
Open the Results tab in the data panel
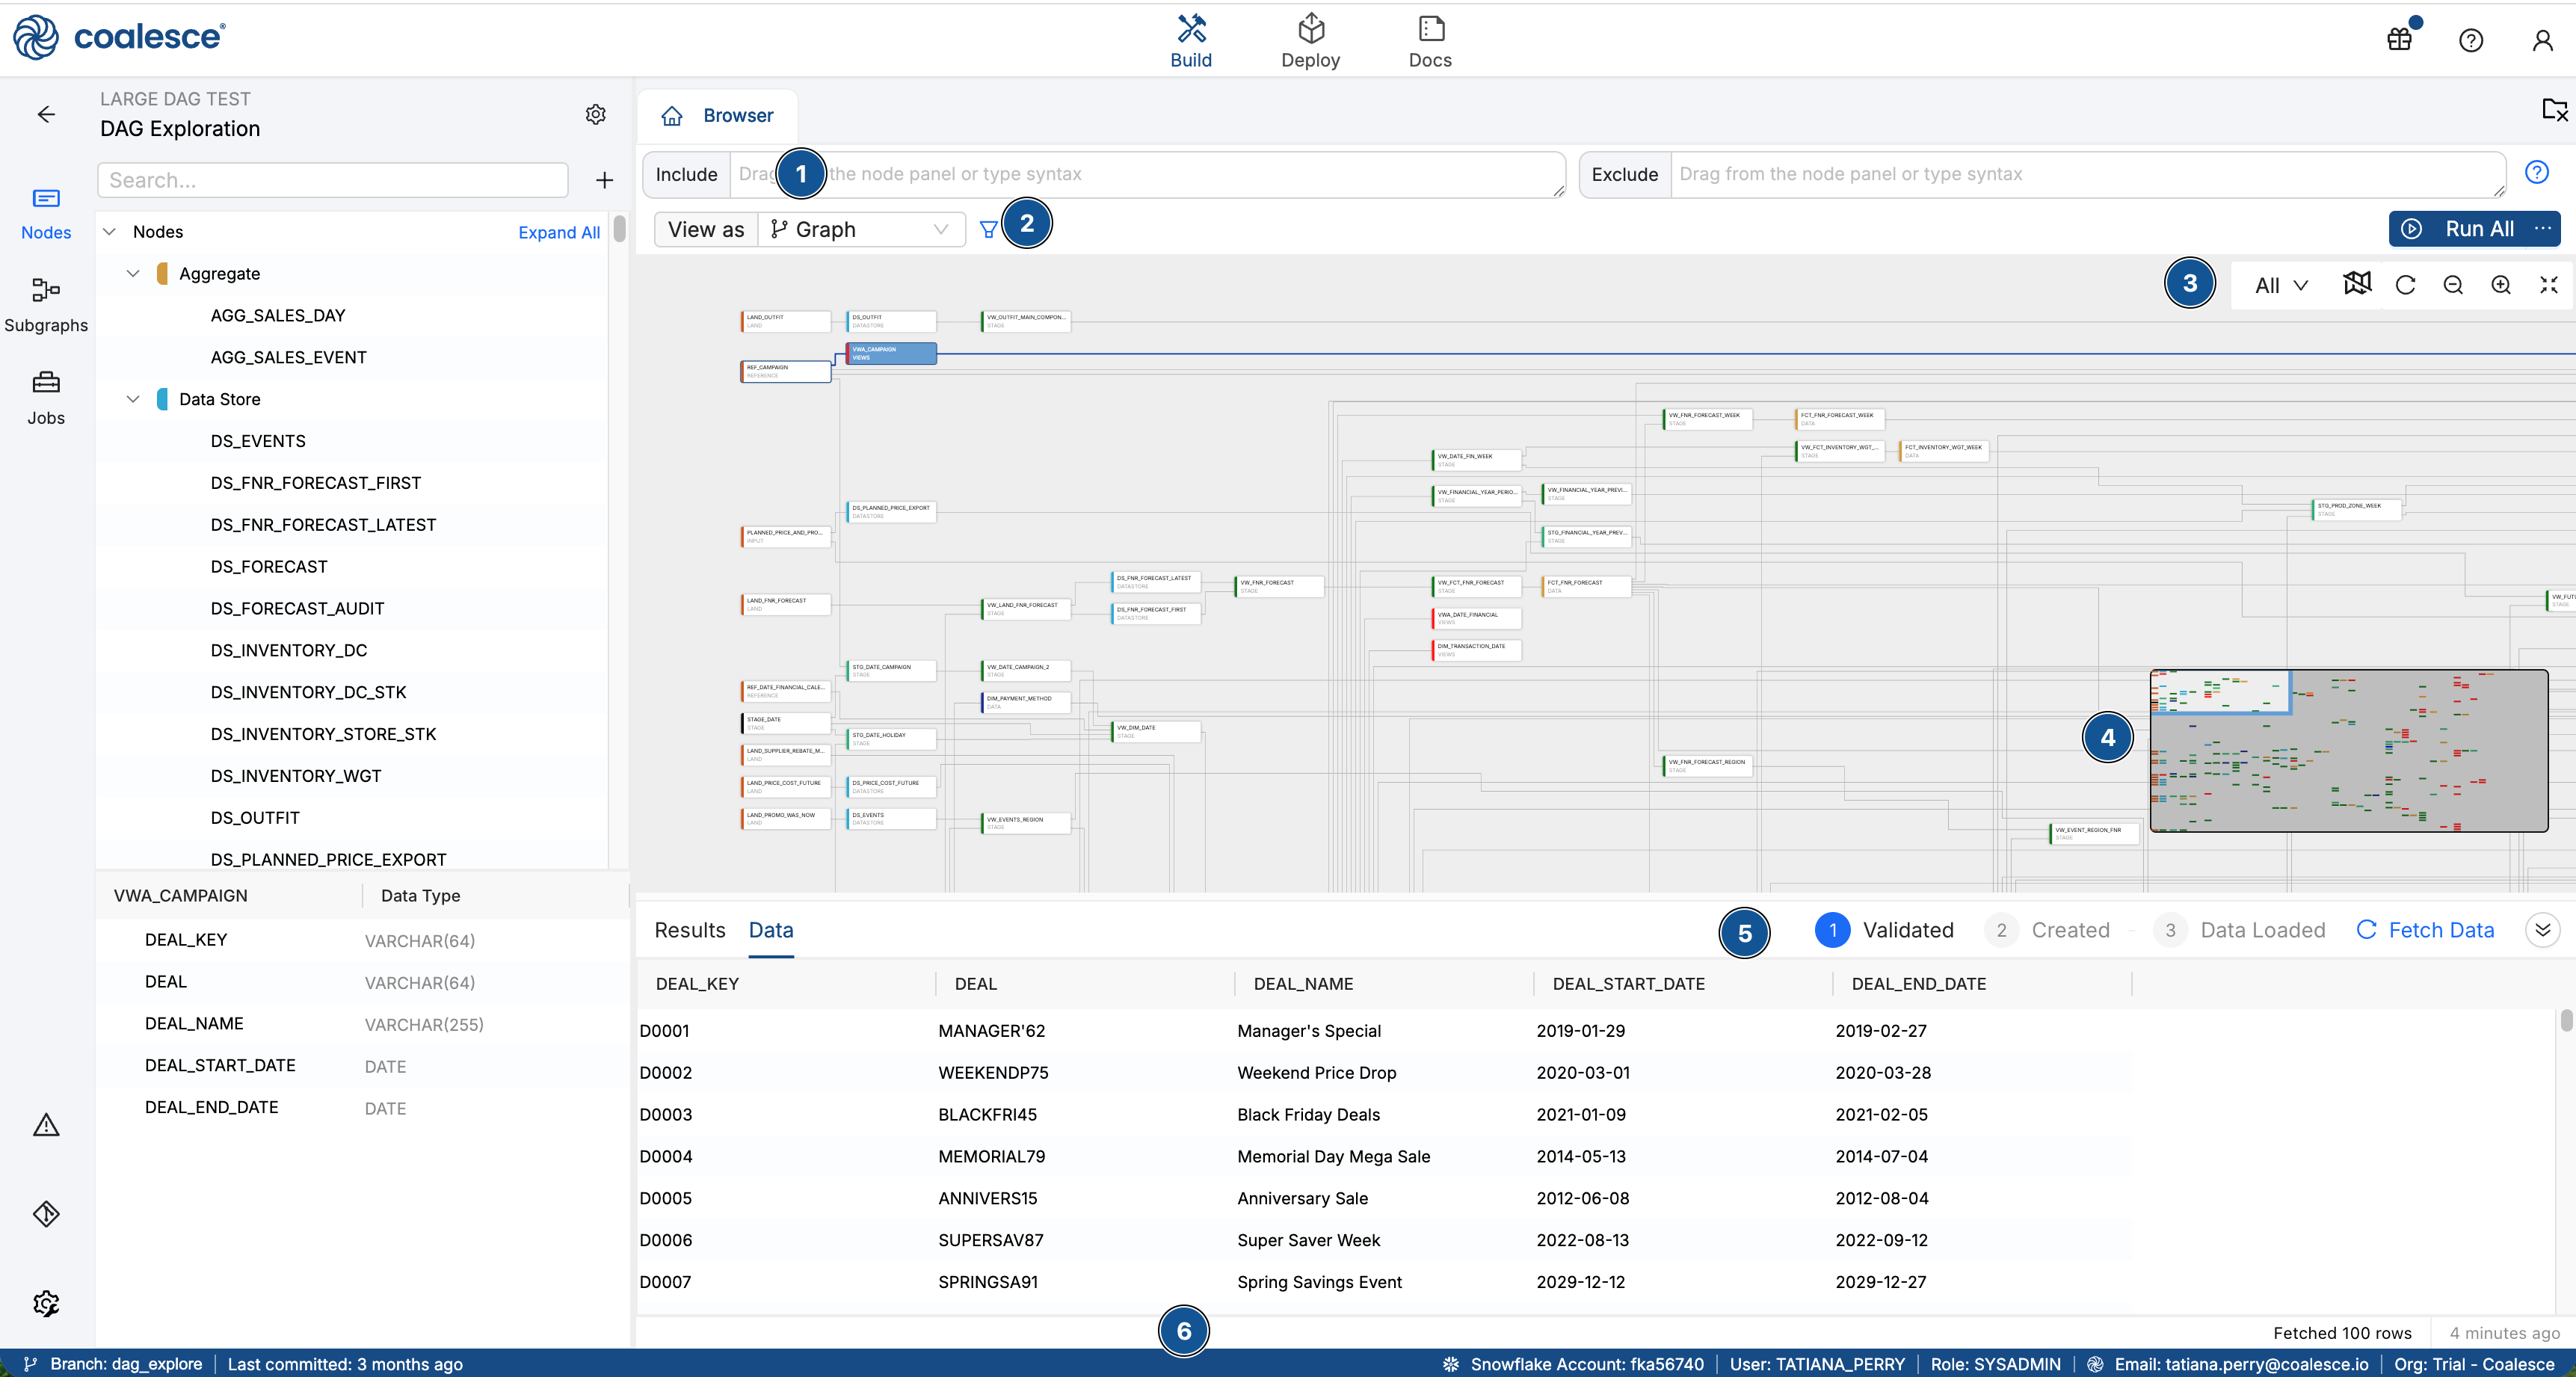(689, 930)
